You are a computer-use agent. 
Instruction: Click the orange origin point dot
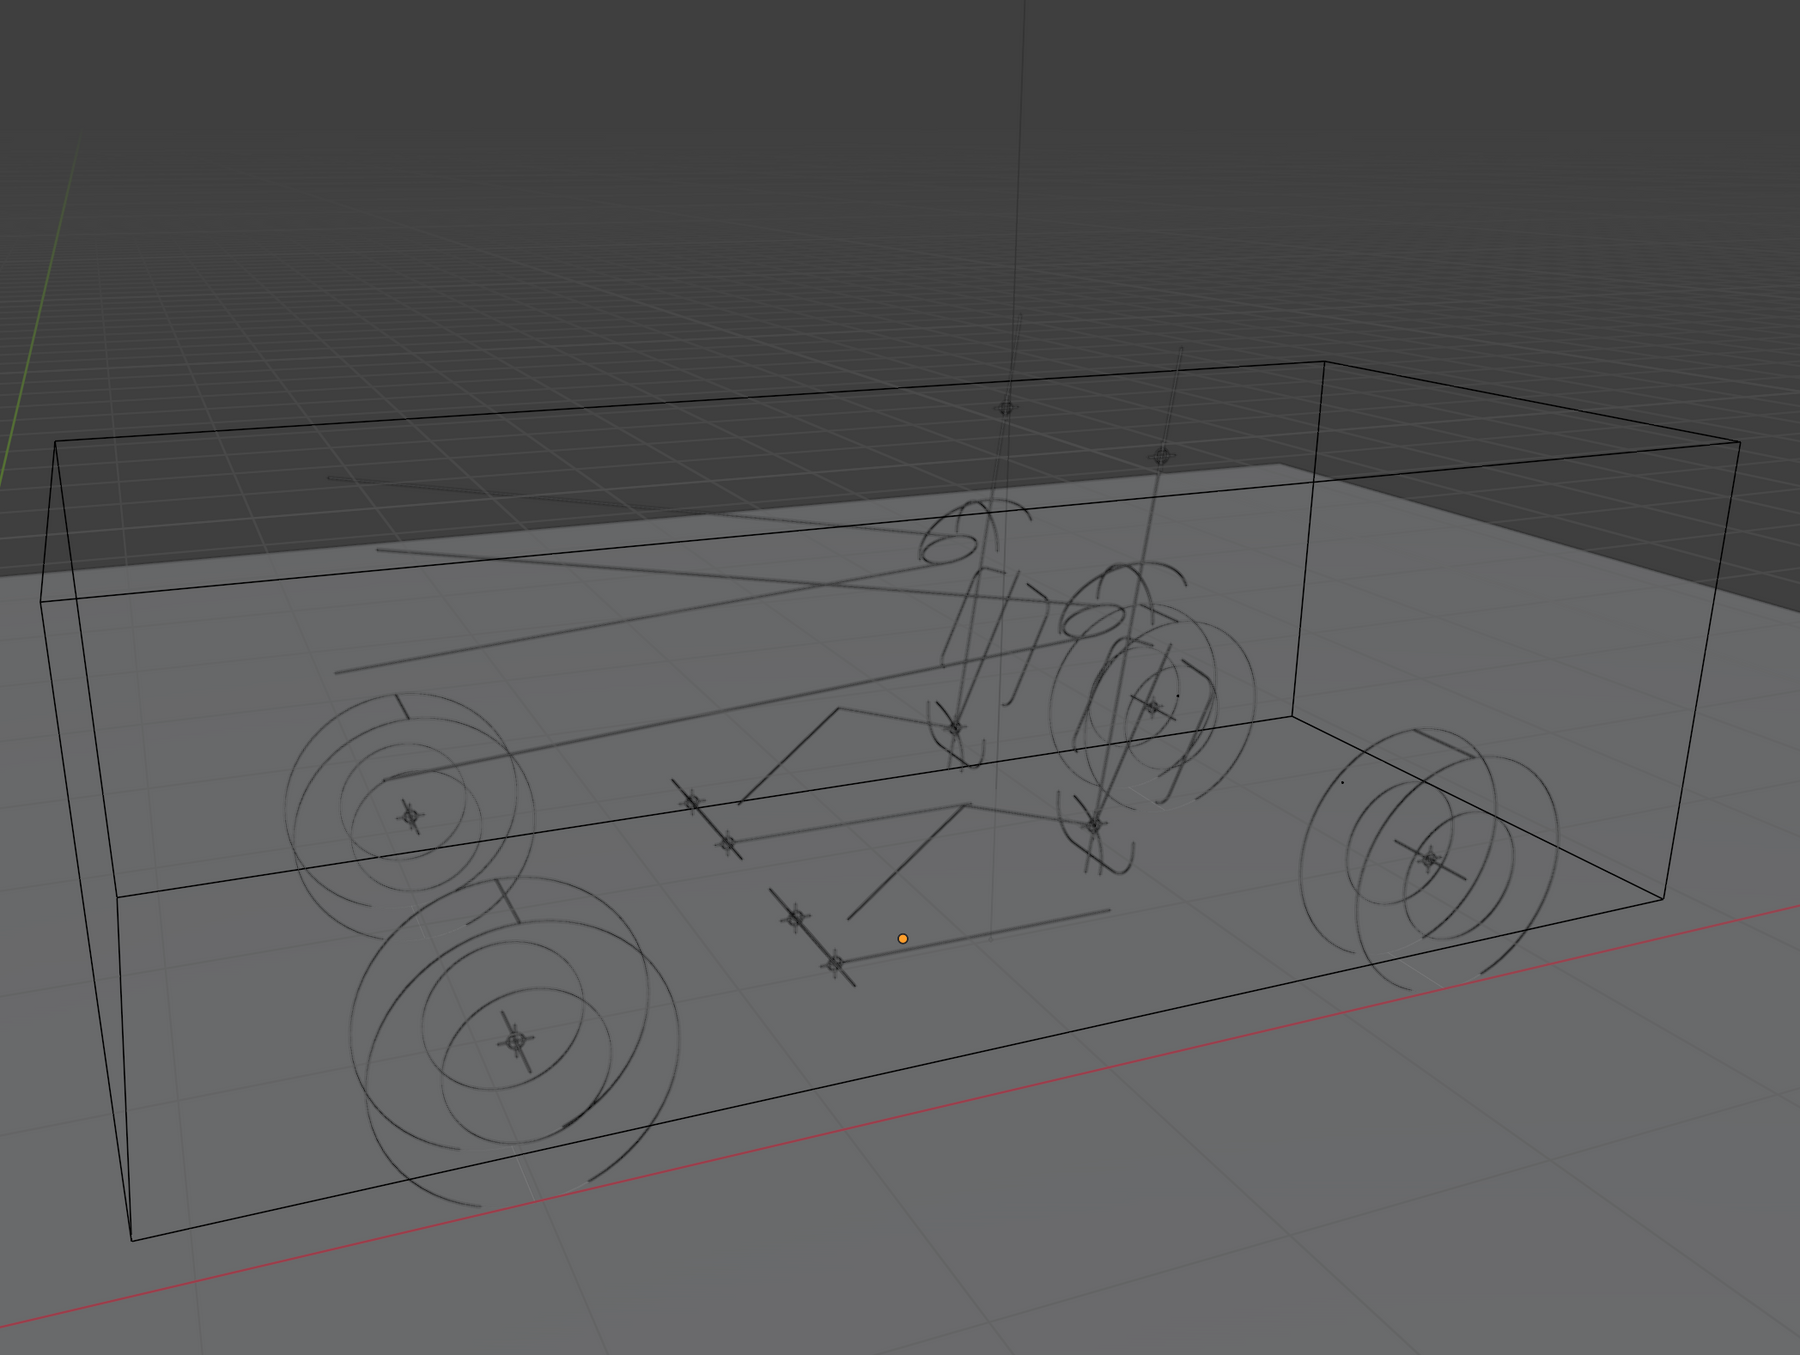[x=903, y=939]
